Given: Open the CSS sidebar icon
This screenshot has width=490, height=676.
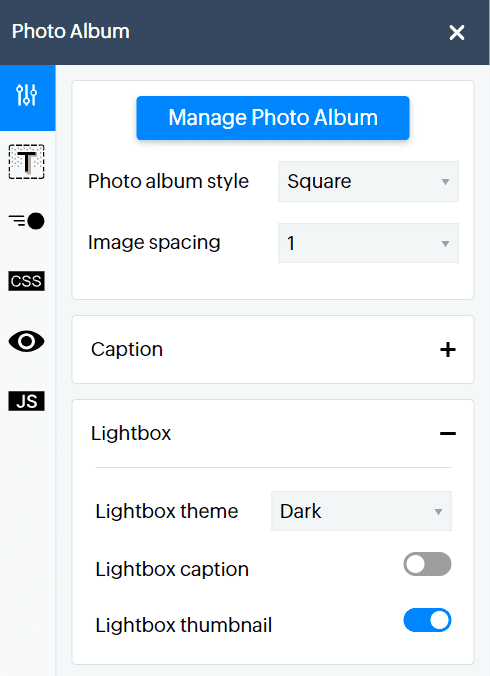Looking at the screenshot, I should click(x=26, y=281).
